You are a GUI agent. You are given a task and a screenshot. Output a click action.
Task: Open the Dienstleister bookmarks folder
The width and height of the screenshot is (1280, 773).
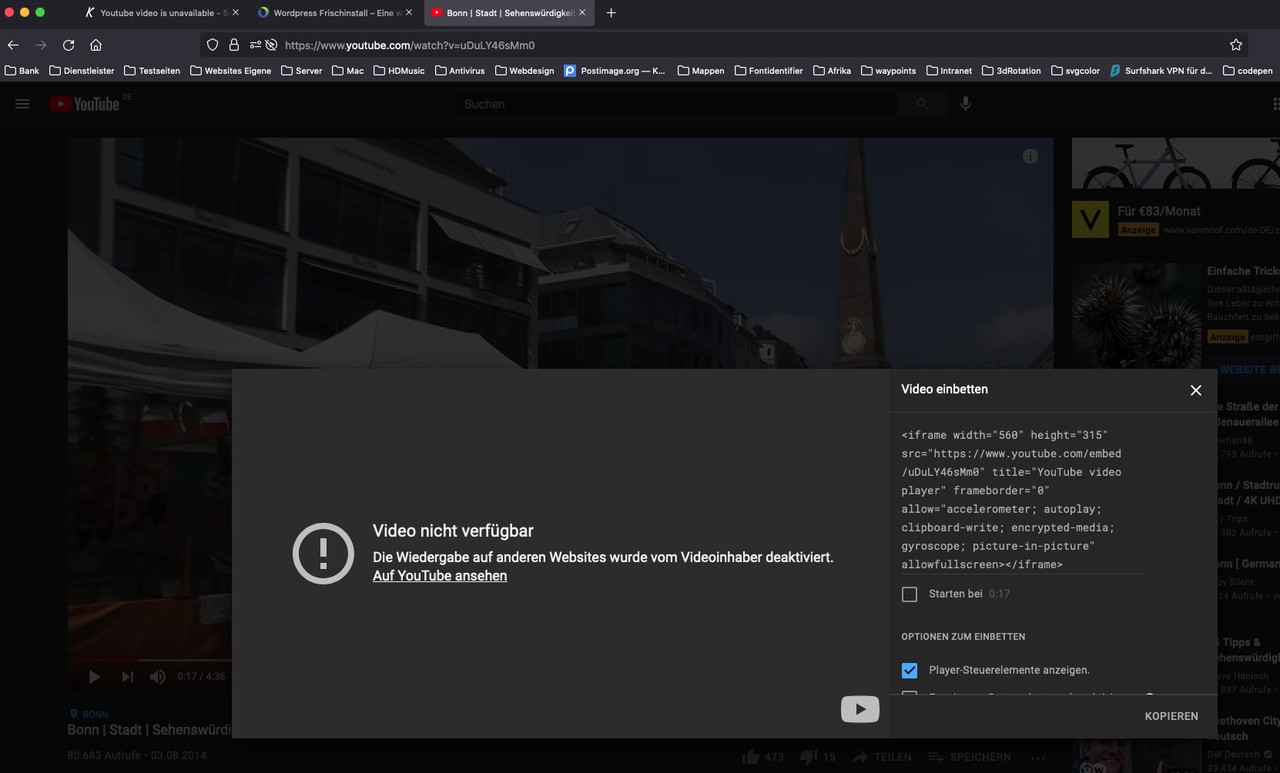(x=81, y=71)
